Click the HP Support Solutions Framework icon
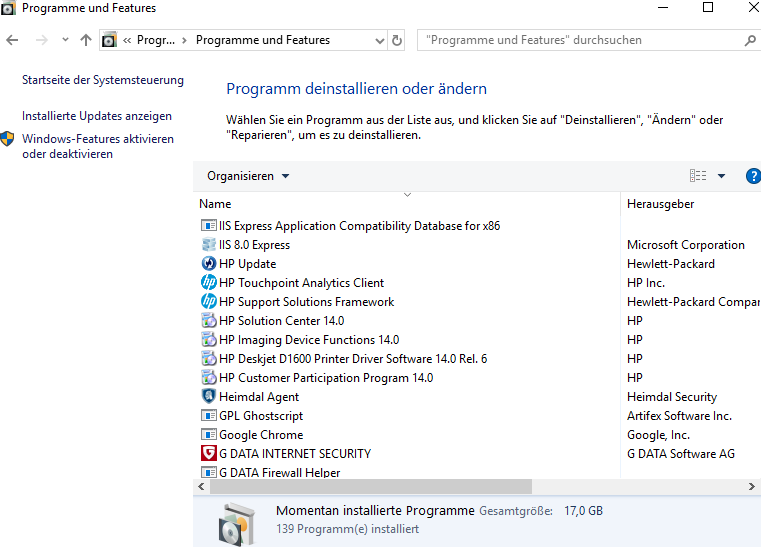 point(209,301)
